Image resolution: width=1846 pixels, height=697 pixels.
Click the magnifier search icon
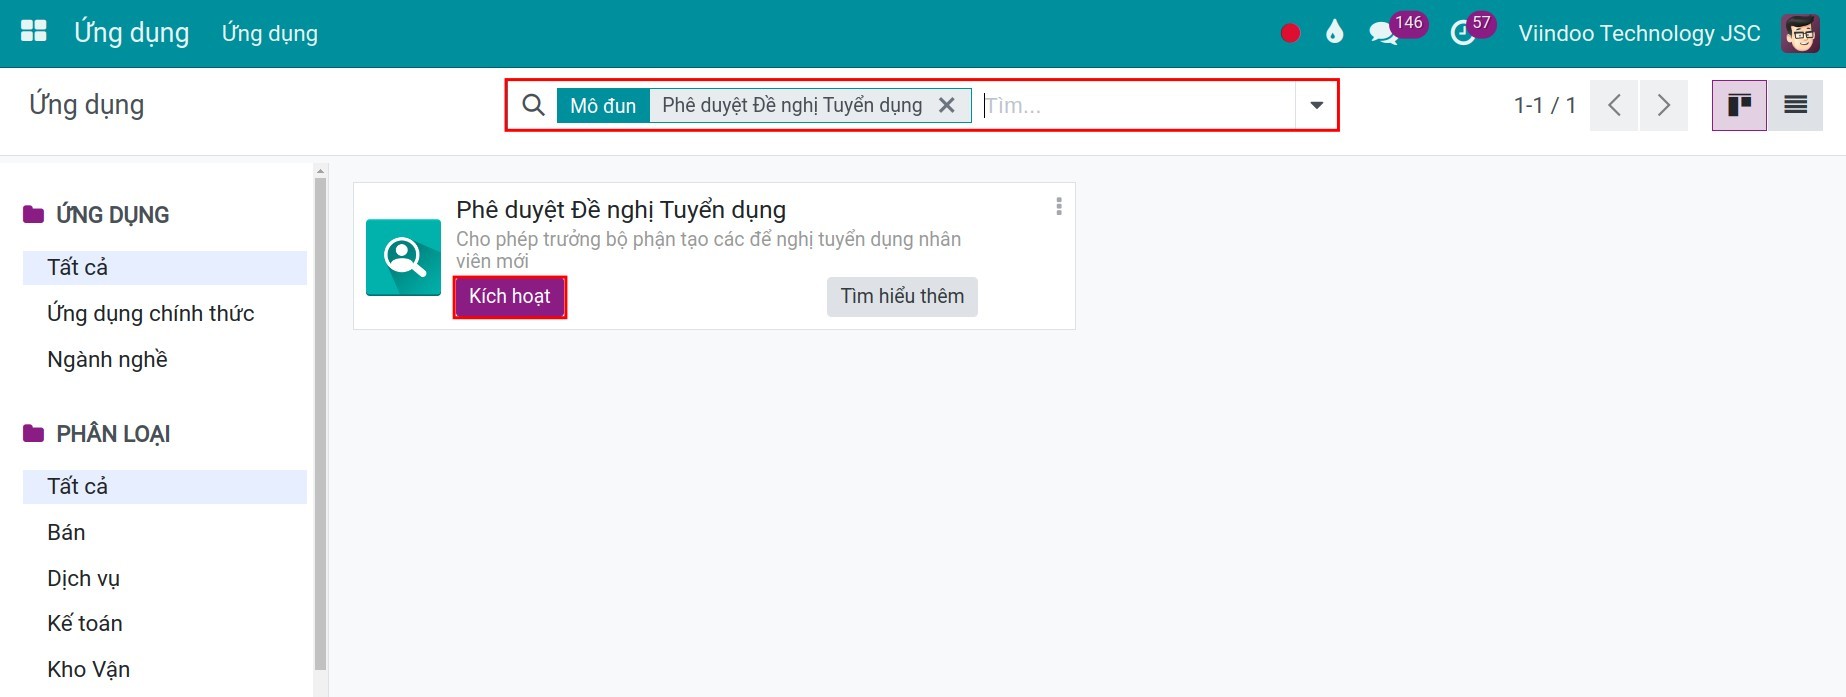(534, 105)
